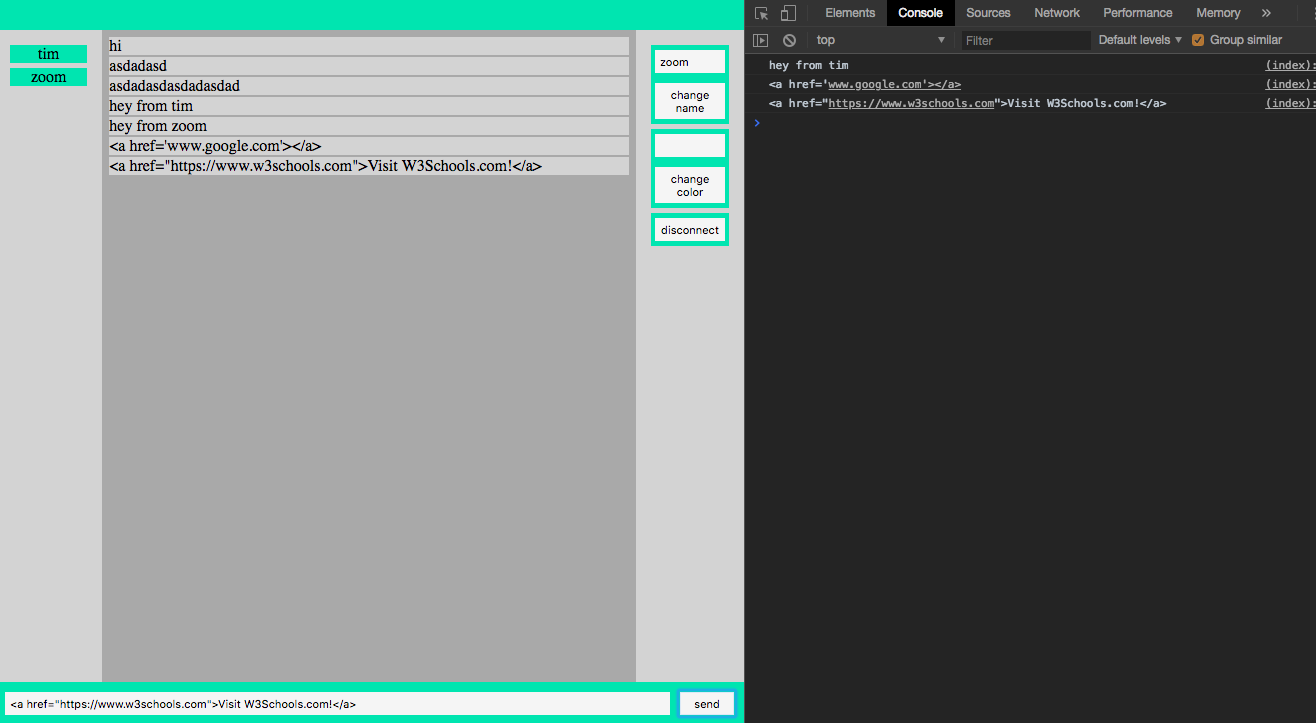Open the Memory tab
The height and width of the screenshot is (723, 1316).
(x=1218, y=13)
